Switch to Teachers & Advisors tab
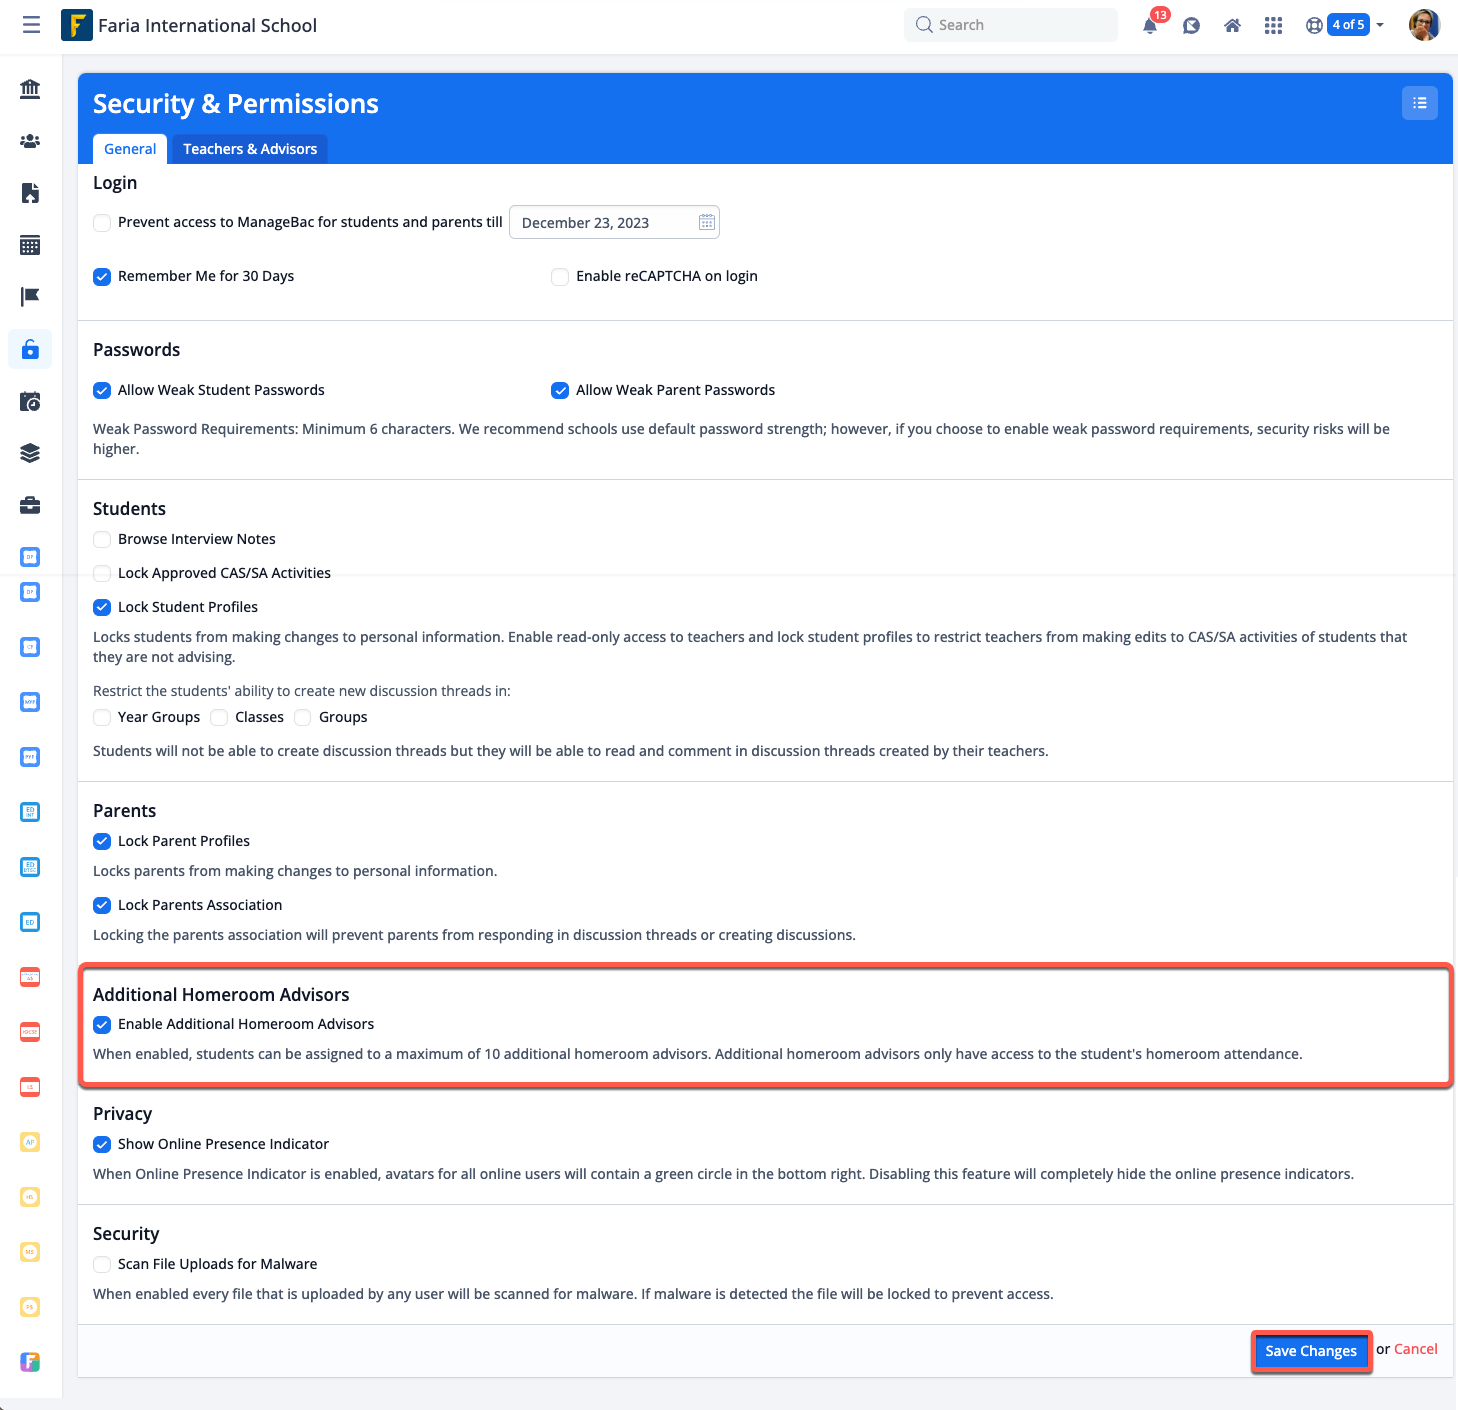 point(250,149)
